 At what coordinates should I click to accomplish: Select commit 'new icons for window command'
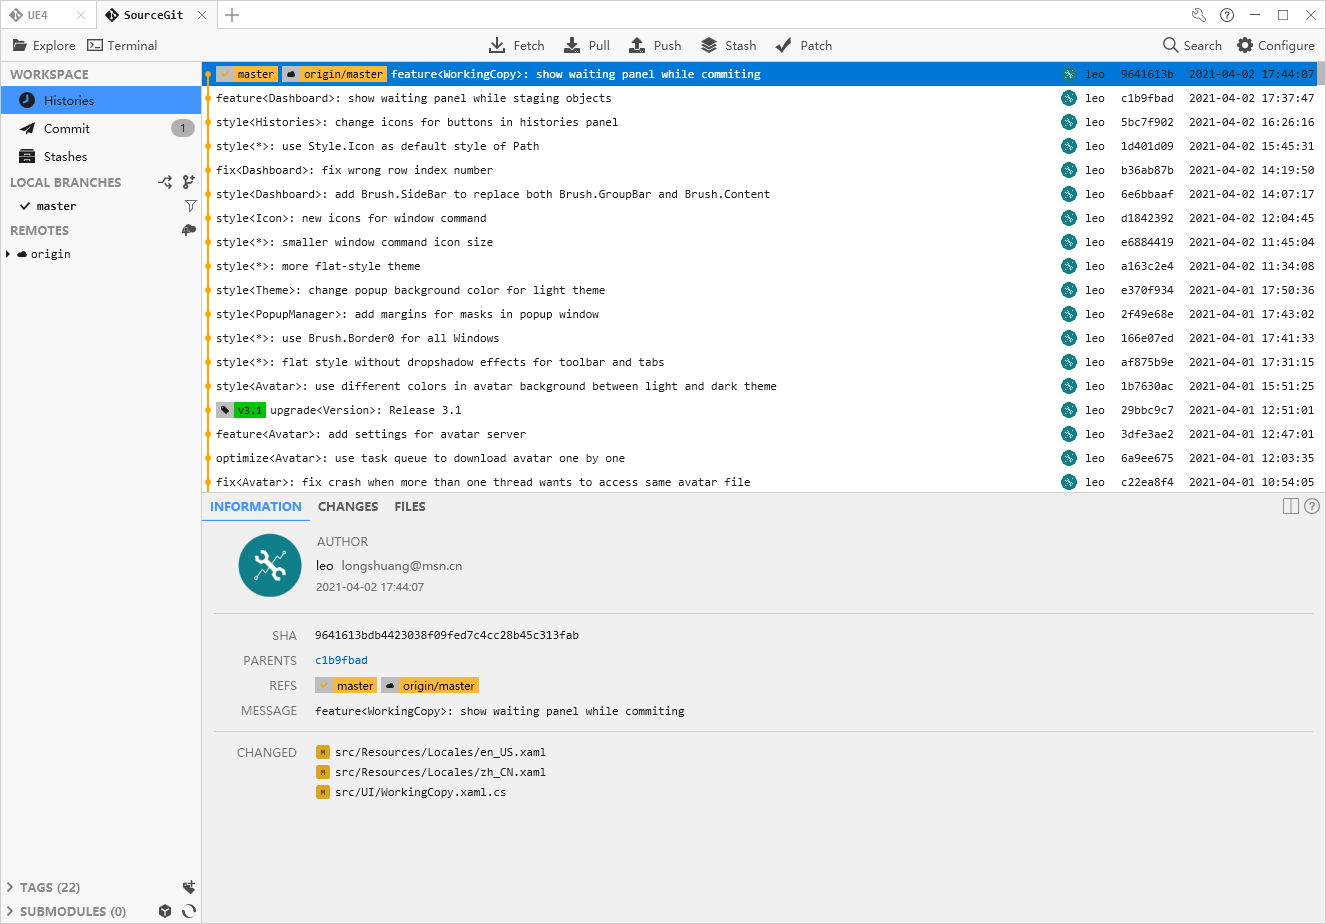[x=760, y=218]
